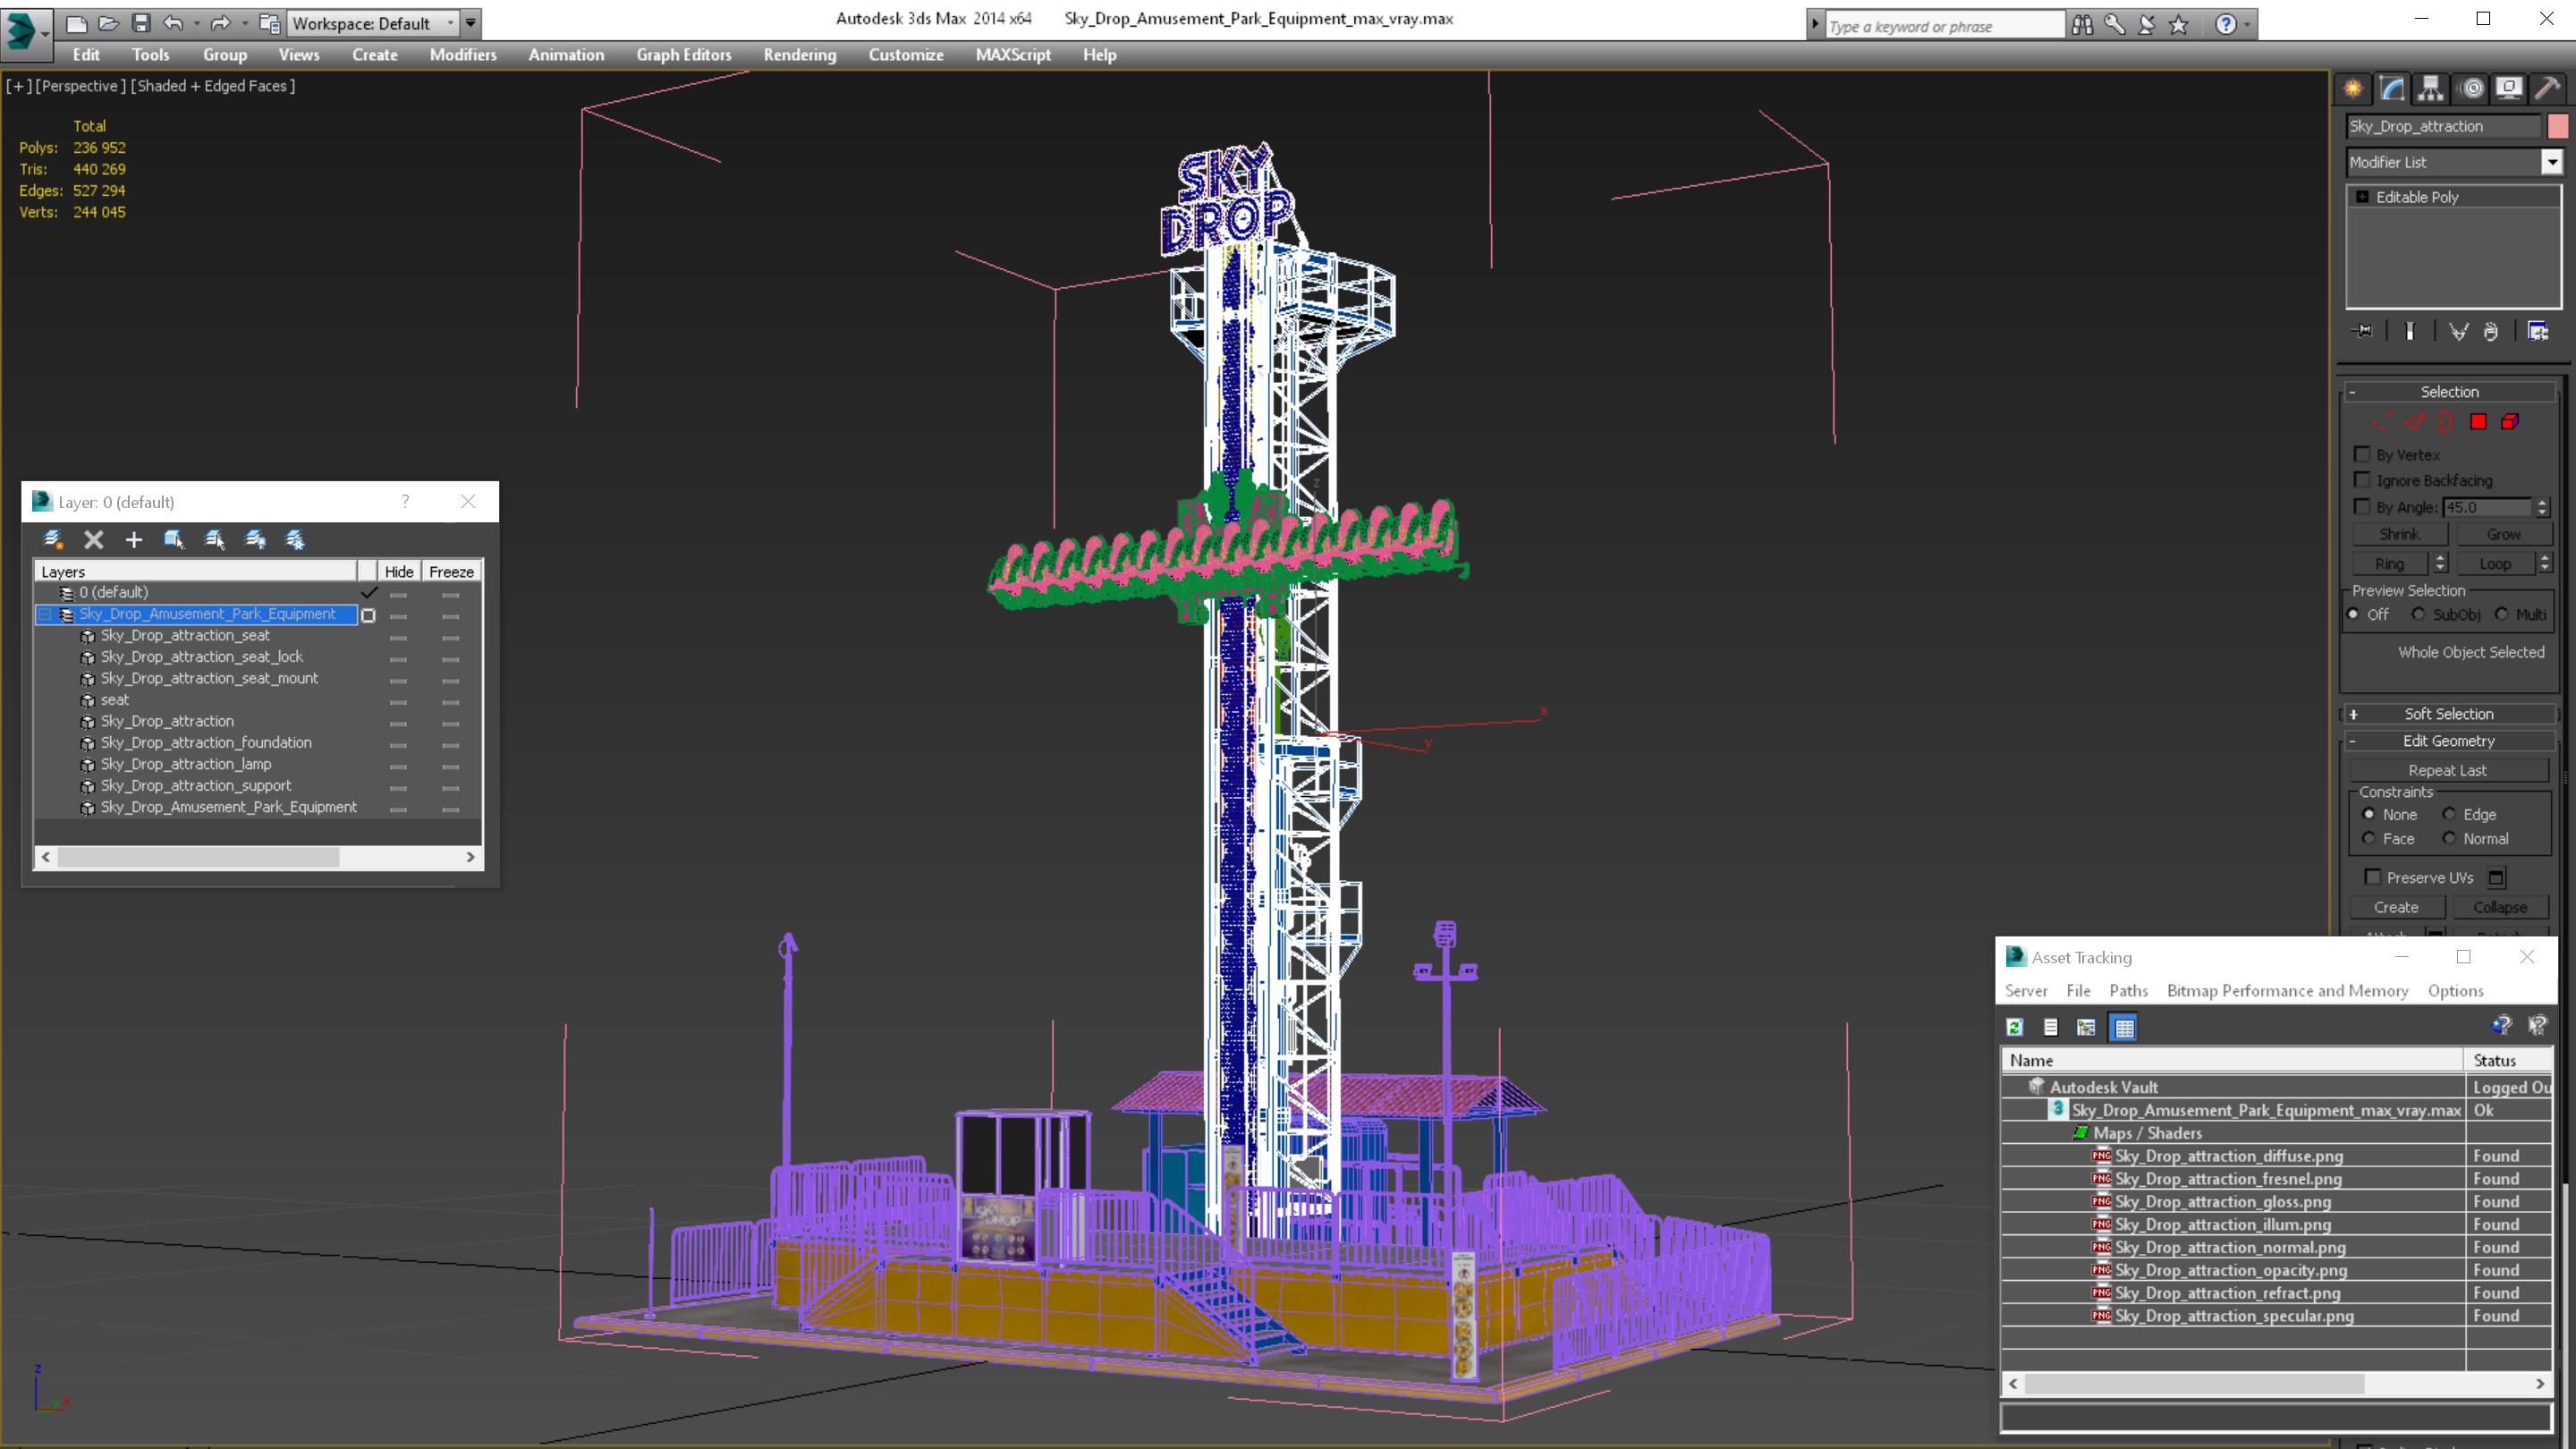
Task: Toggle Ignore Backfacing checkbox
Action: pyautogui.click(x=2363, y=480)
